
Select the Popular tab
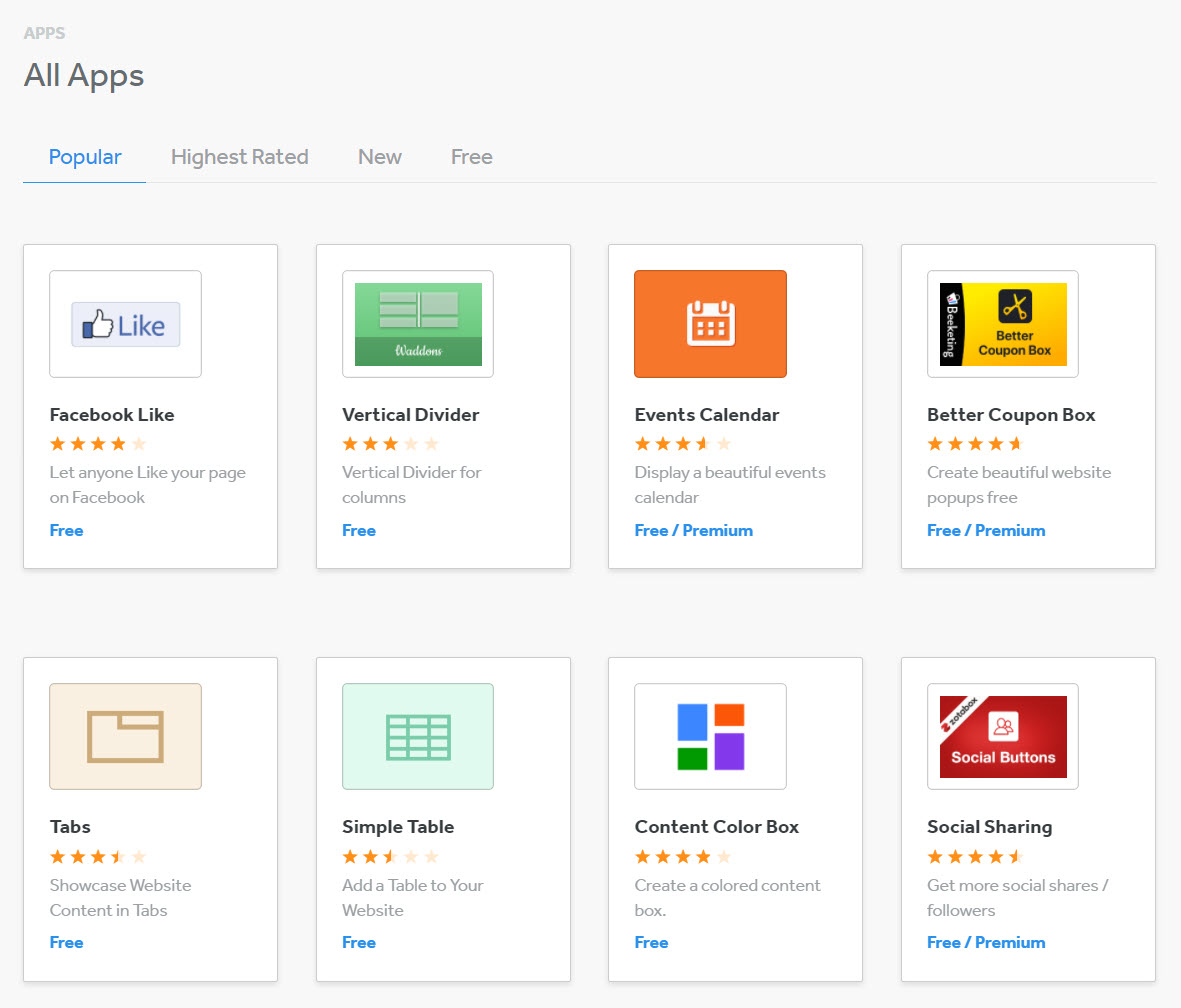84,157
